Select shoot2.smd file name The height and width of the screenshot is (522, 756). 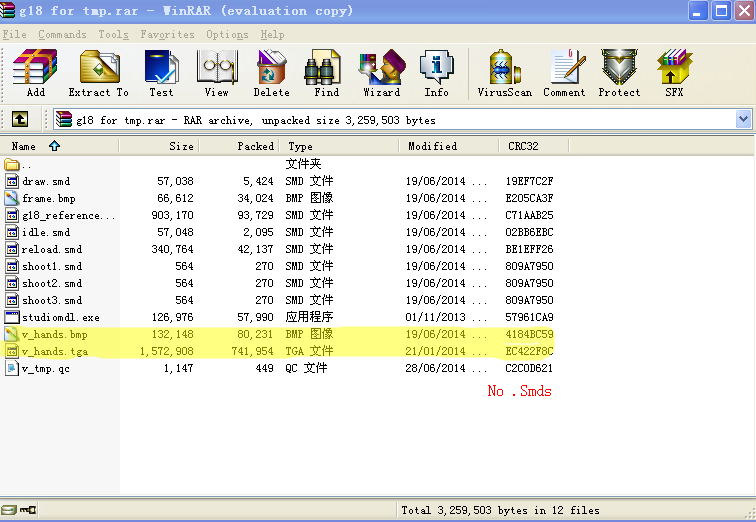point(52,283)
